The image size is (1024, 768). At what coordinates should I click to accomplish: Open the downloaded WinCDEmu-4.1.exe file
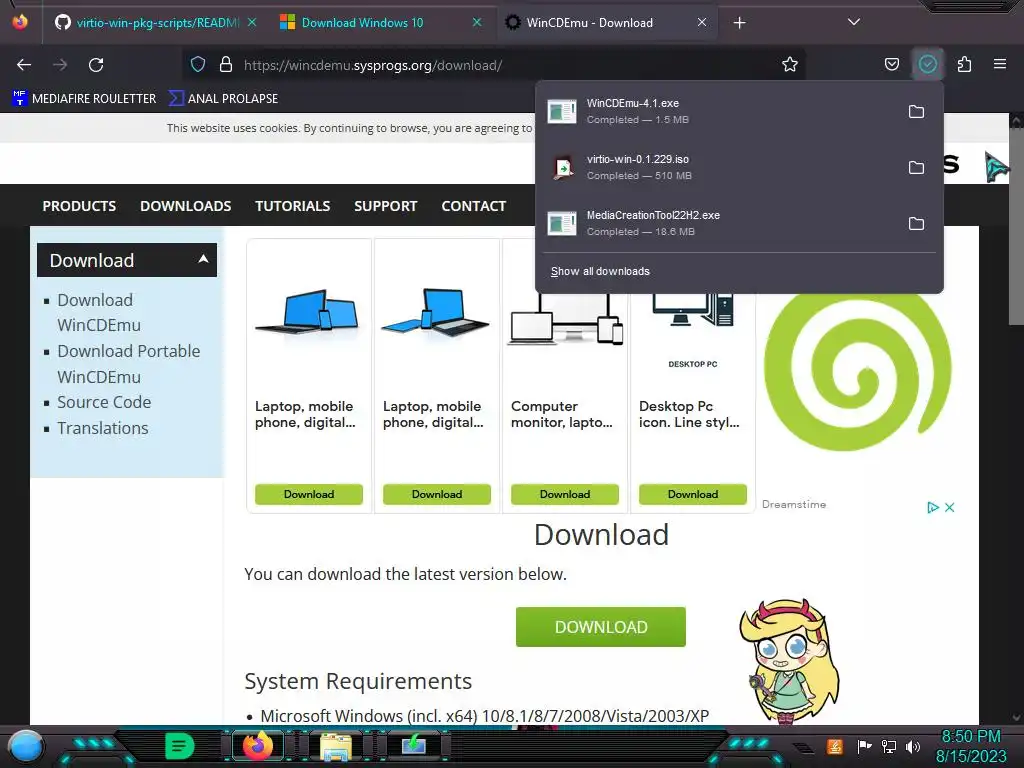(x=718, y=112)
